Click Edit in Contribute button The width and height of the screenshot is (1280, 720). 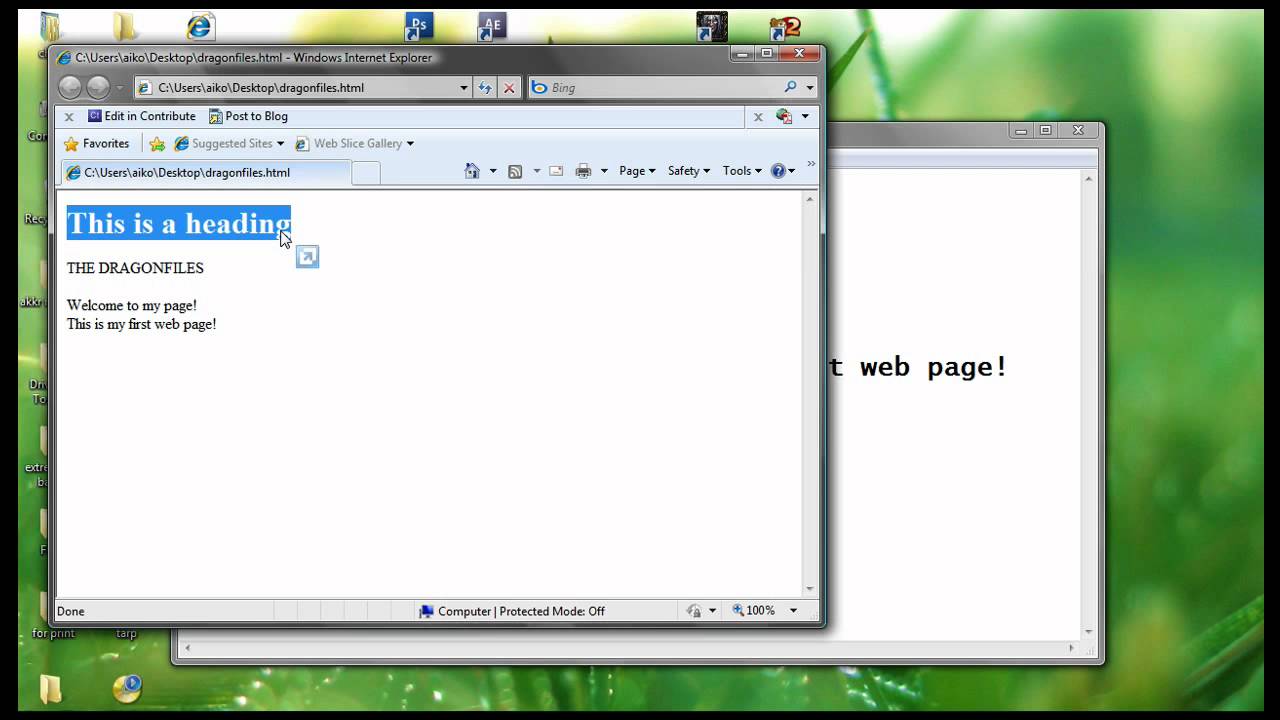click(x=142, y=116)
